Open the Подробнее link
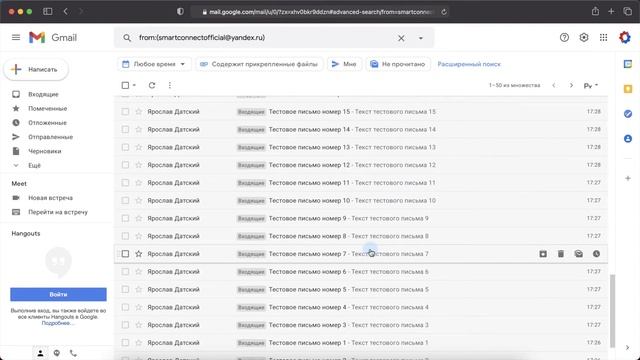Viewport: 640px width, 360px height. point(58,323)
